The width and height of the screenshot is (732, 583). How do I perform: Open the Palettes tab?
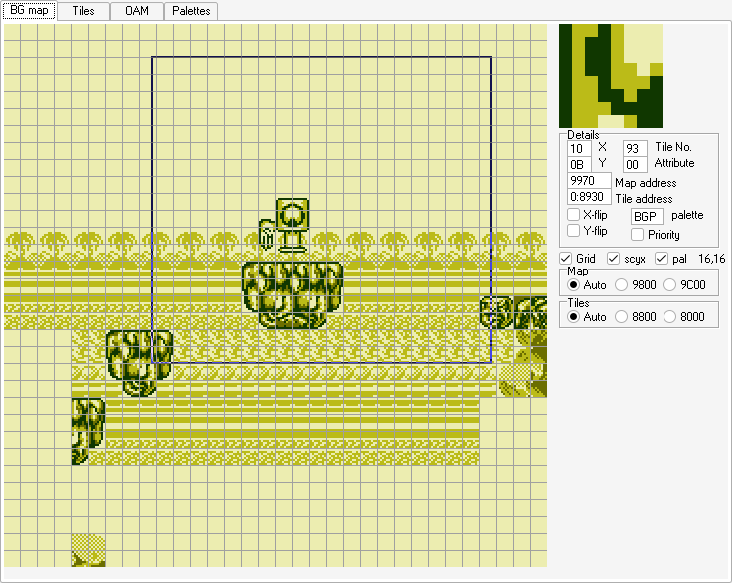point(191,11)
